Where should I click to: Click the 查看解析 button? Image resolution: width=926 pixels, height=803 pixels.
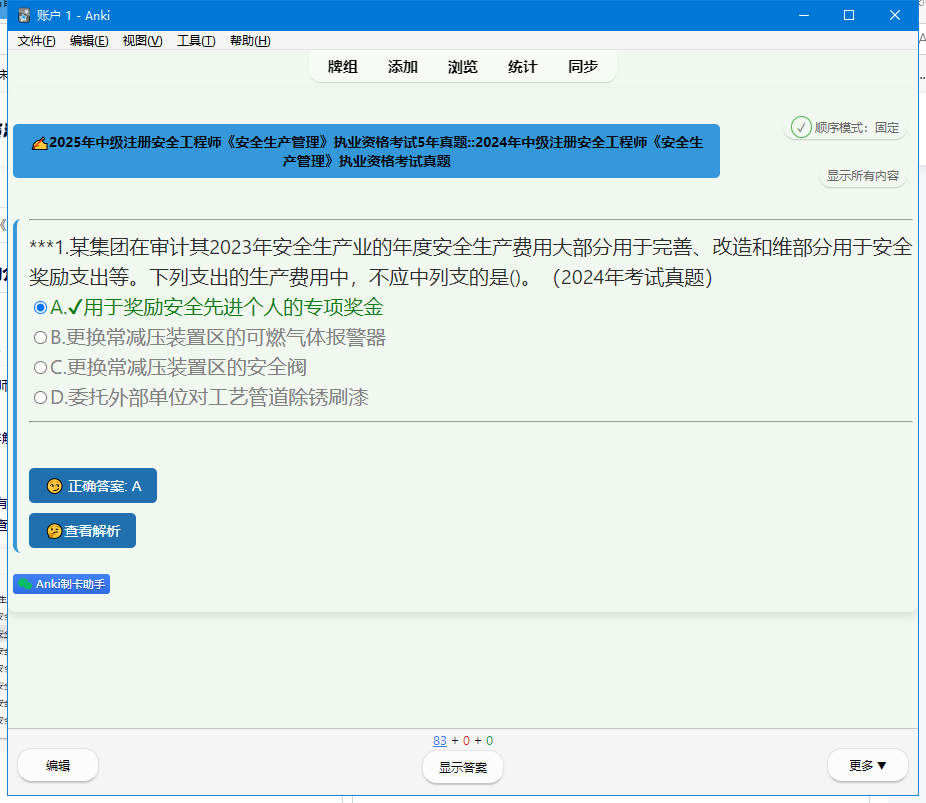click(x=82, y=531)
